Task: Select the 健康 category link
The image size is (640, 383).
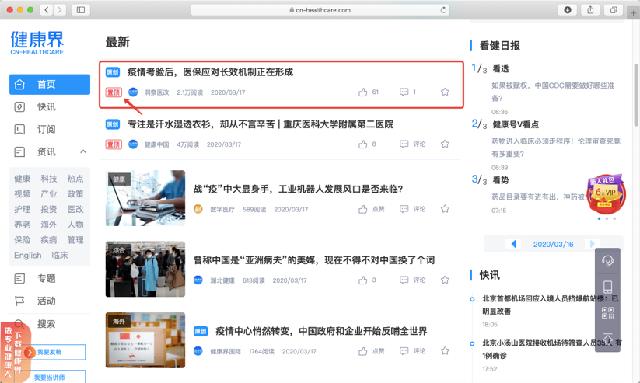Action: coord(22,179)
